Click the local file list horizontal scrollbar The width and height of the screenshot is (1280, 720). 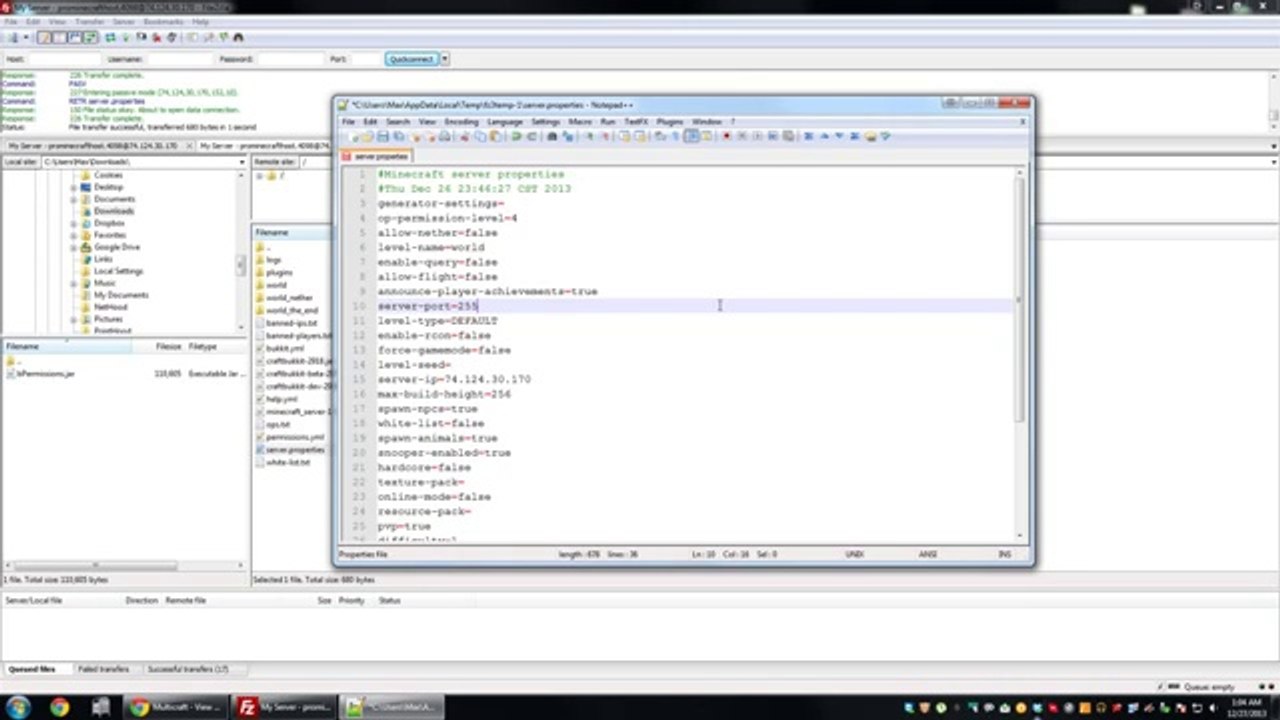coord(95,566)
